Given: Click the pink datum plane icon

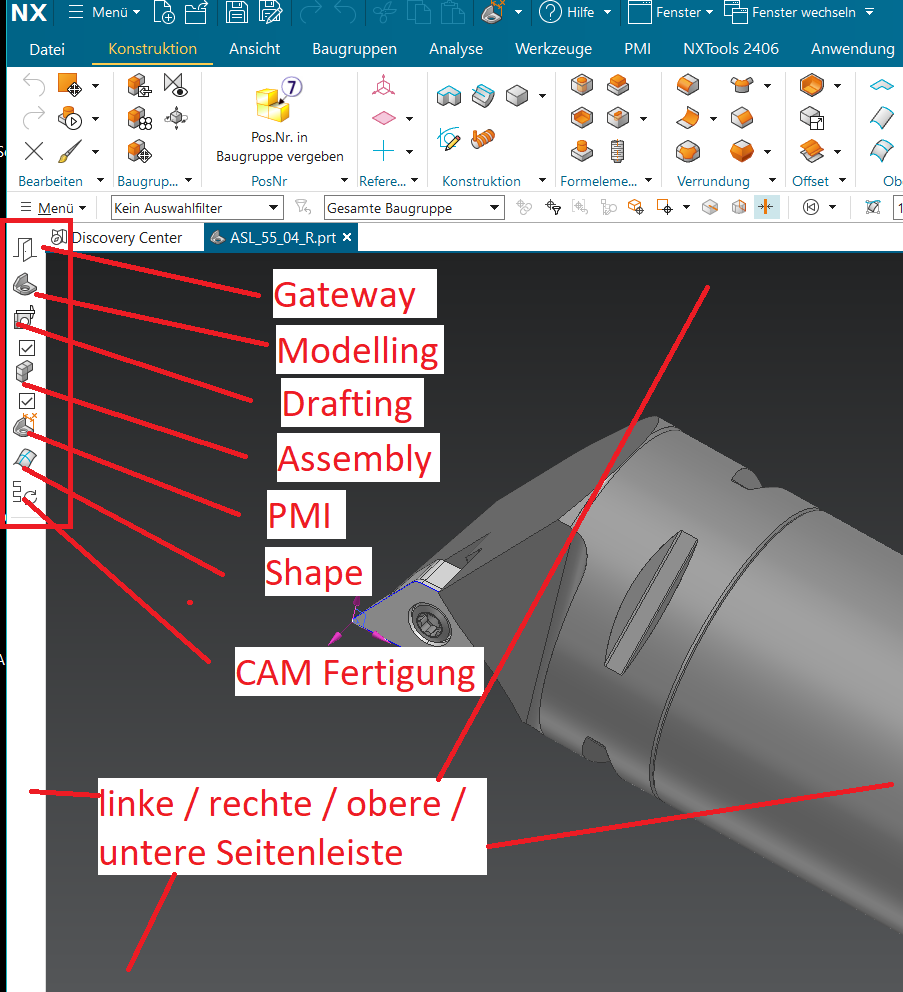Looking at the screenshot, I should (x=383, y=118).
